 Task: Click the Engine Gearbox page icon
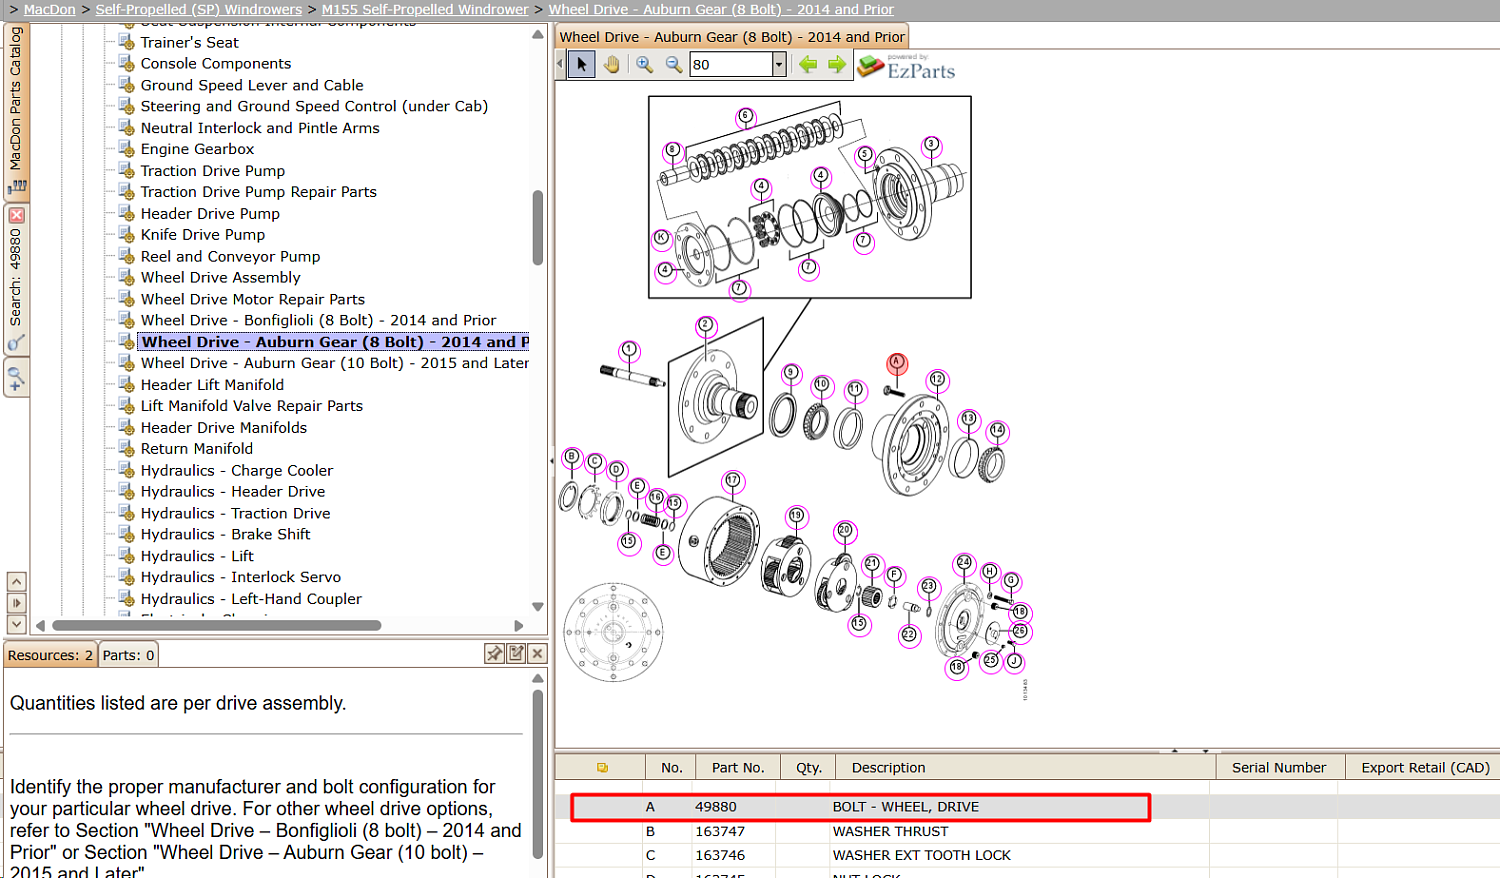(127, 149)
